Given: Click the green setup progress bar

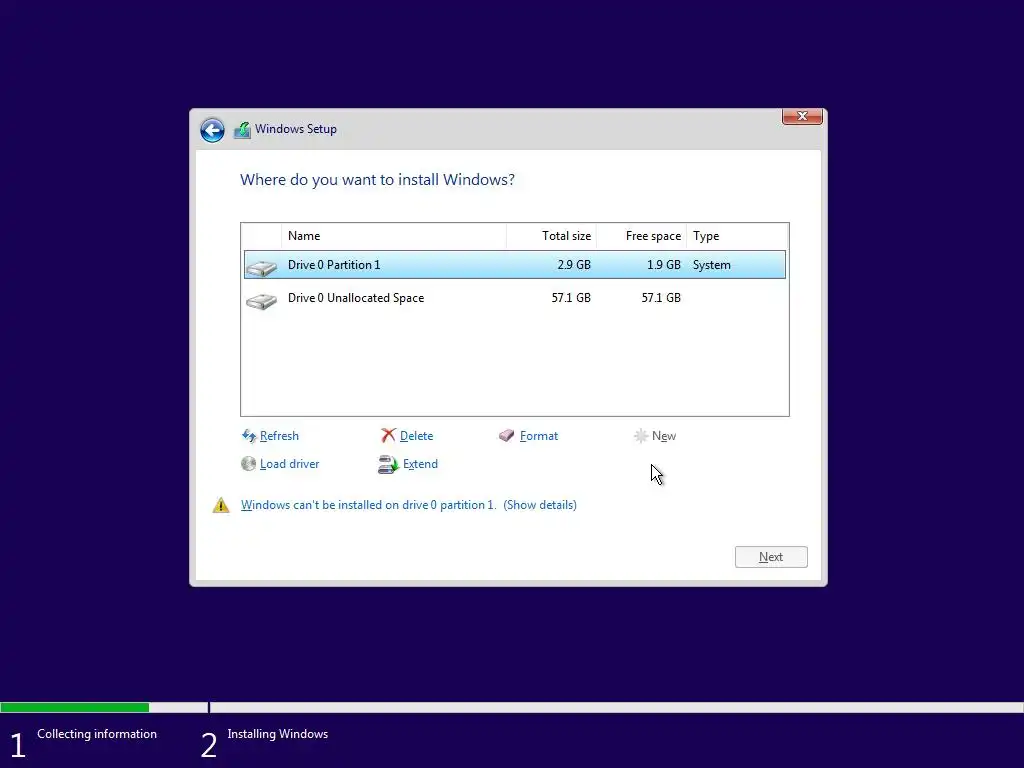Looking at the screenshot, I should pos(74,707).
